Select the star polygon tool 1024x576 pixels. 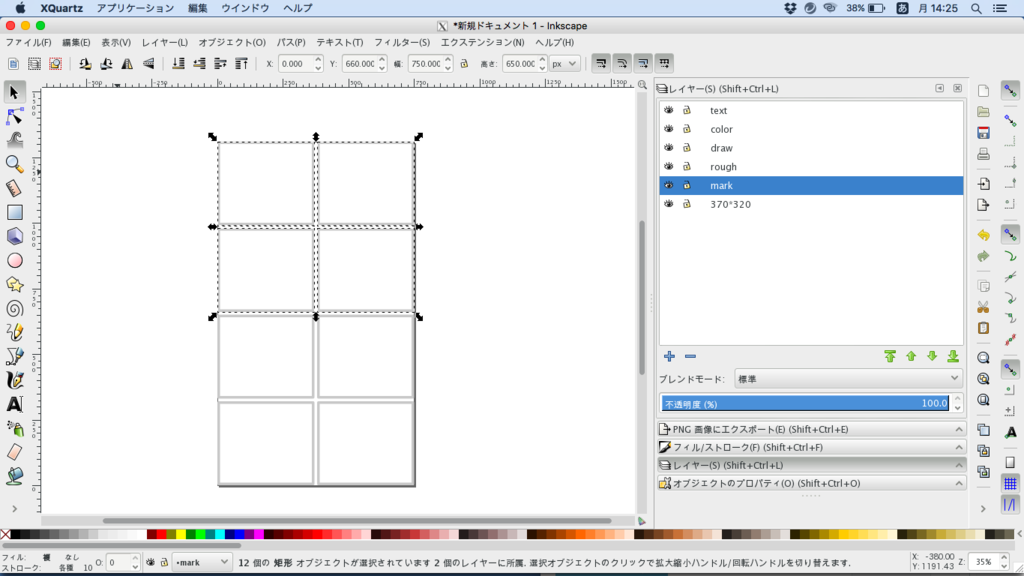click(x=14, y=285)
